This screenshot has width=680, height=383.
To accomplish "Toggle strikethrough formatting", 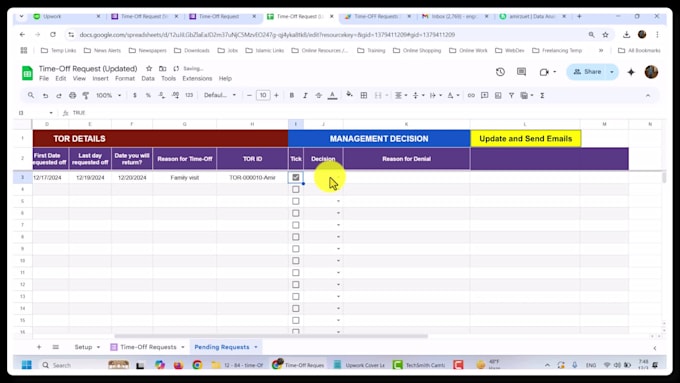I will (319, 95).
